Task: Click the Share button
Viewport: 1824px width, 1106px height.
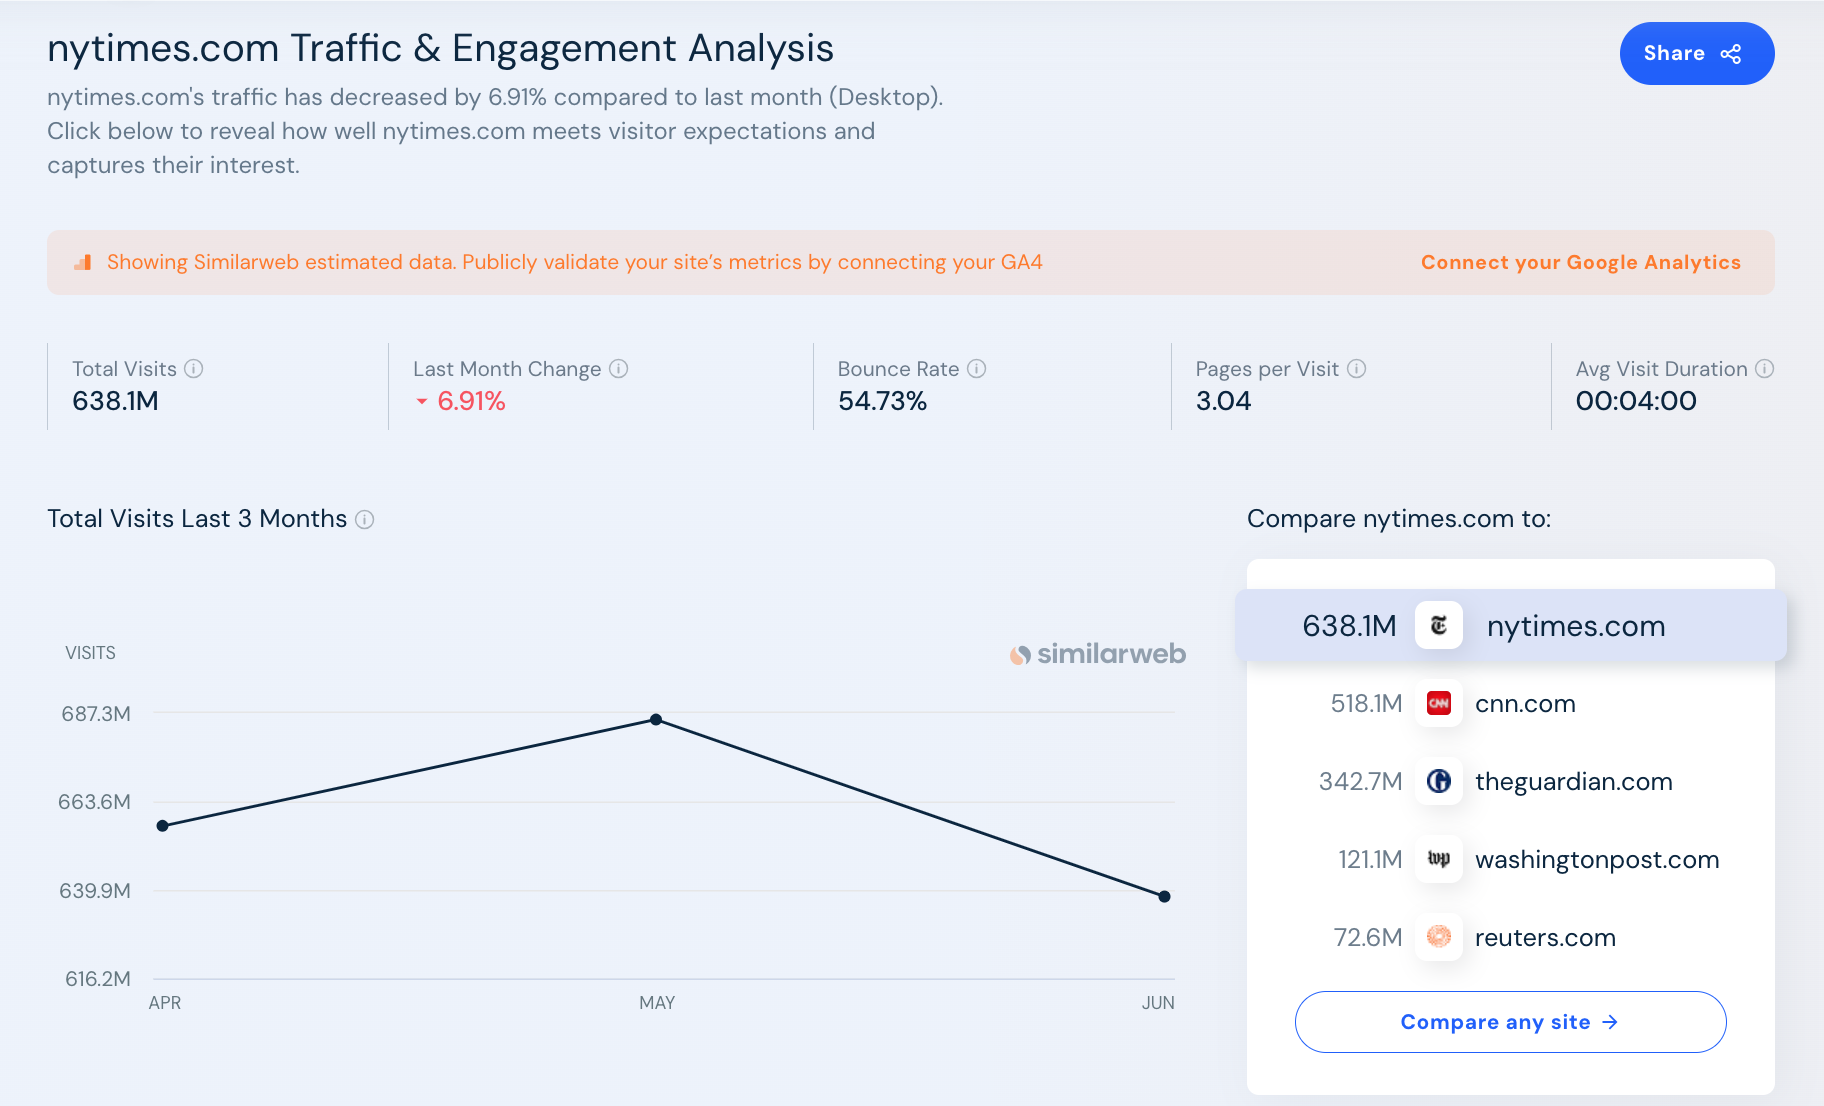Action: [1696, 54]
